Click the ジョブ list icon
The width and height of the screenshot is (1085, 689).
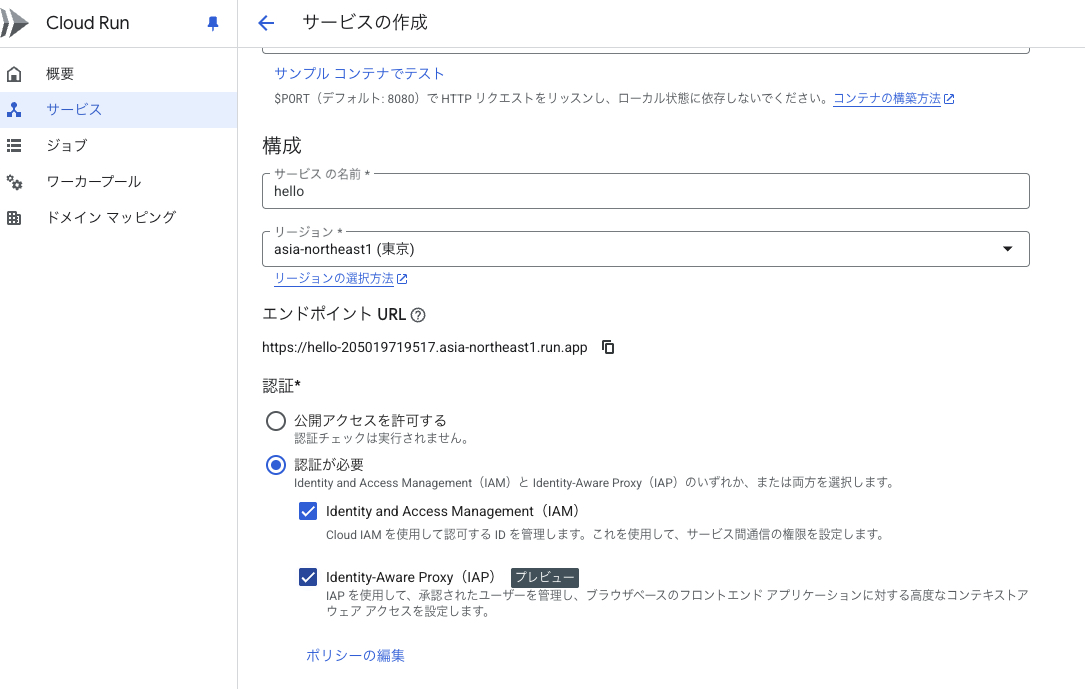pos(14,146)
